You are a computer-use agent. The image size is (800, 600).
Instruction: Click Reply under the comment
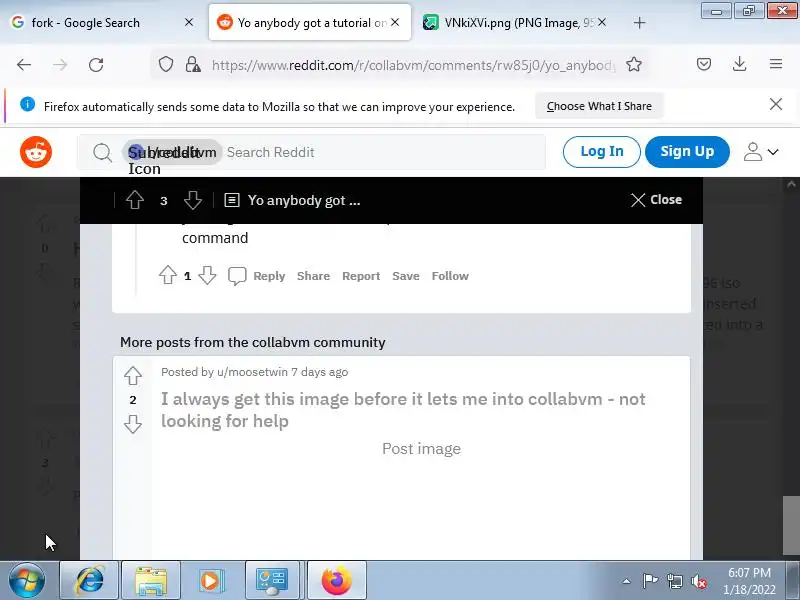pos(269,276)
